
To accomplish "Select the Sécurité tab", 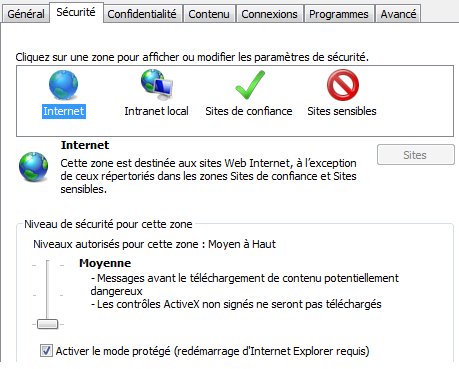I will 76,12.
